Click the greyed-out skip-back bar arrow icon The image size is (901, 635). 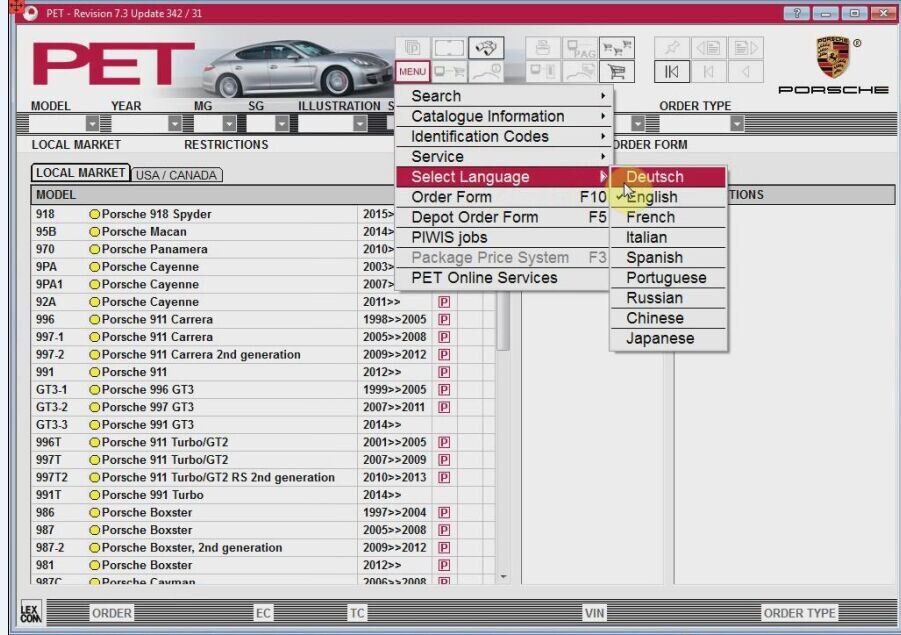pyautogui.click(x=709, y=72)
